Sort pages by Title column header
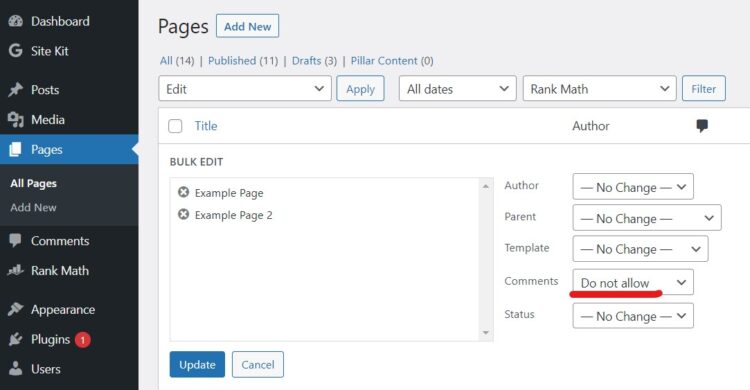 [206, 126]
